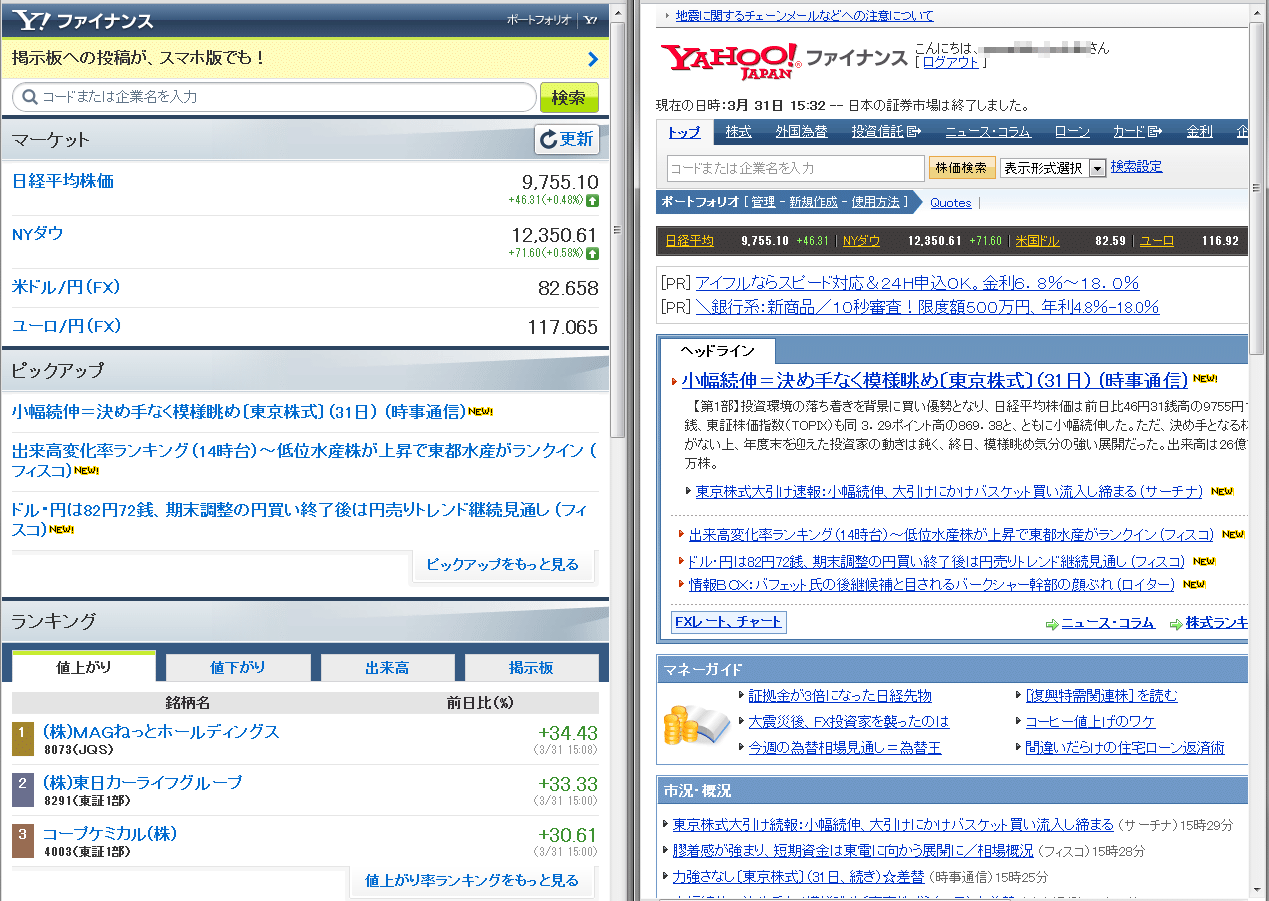The width and height of the screenshot is (1269, 901).
Task: Click the portfolio 使用方法 link
Action: (875, 203)
